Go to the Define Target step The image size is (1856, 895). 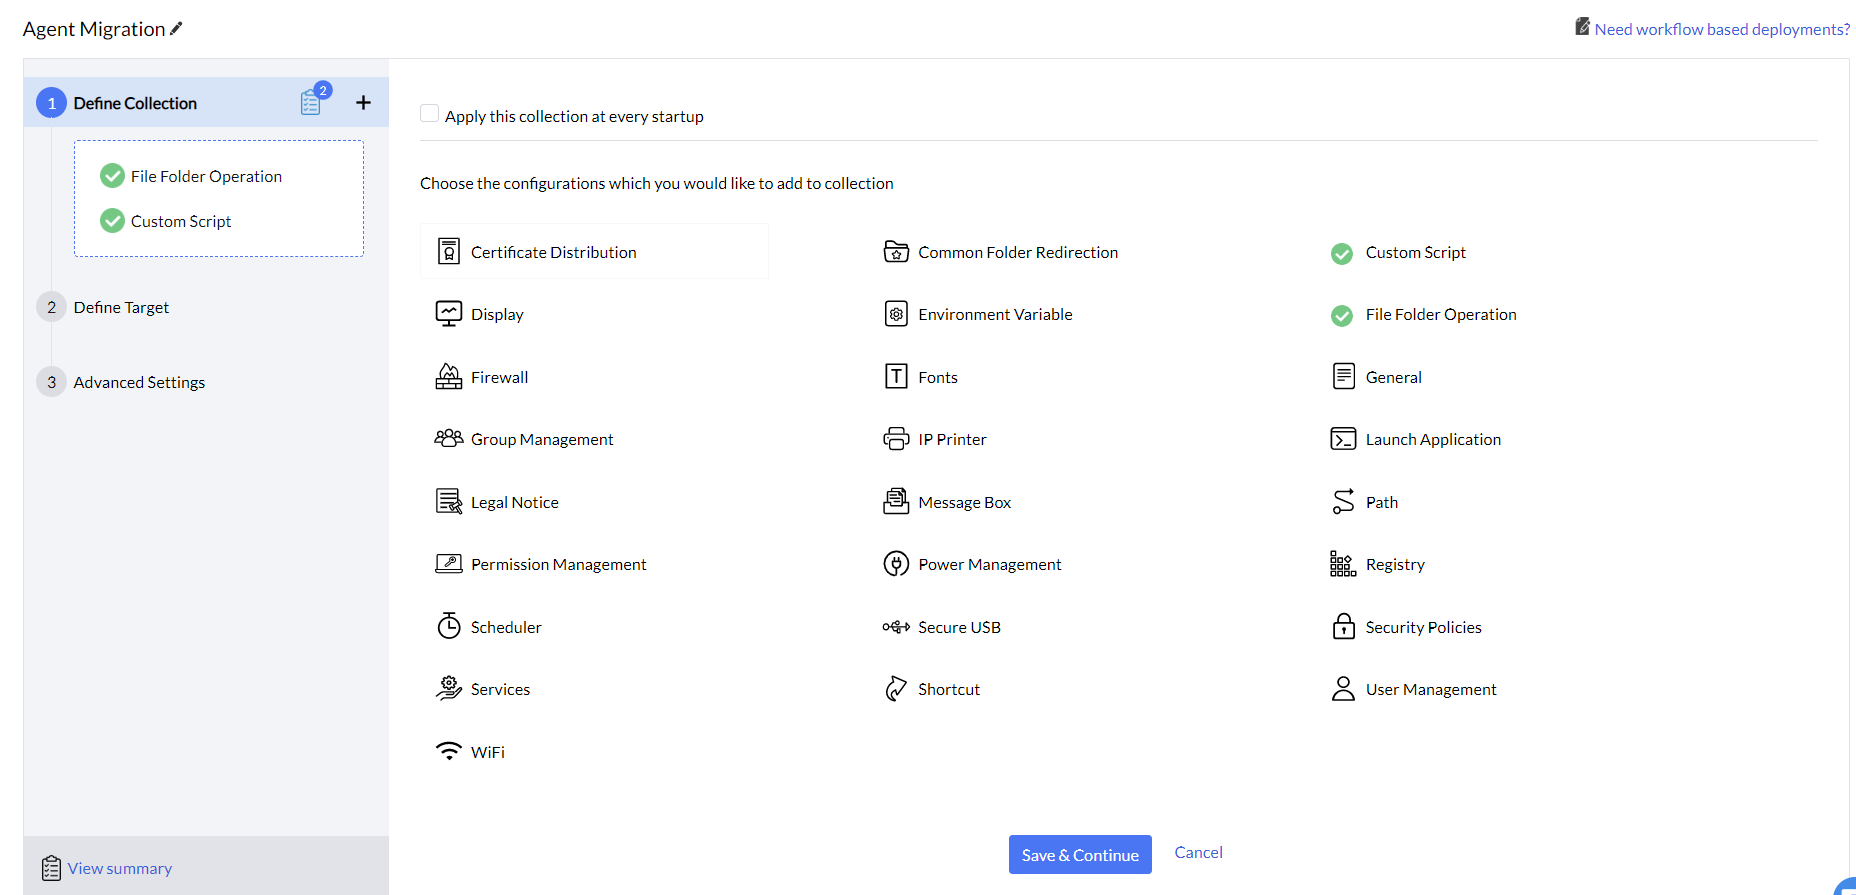tap(121, 307)
